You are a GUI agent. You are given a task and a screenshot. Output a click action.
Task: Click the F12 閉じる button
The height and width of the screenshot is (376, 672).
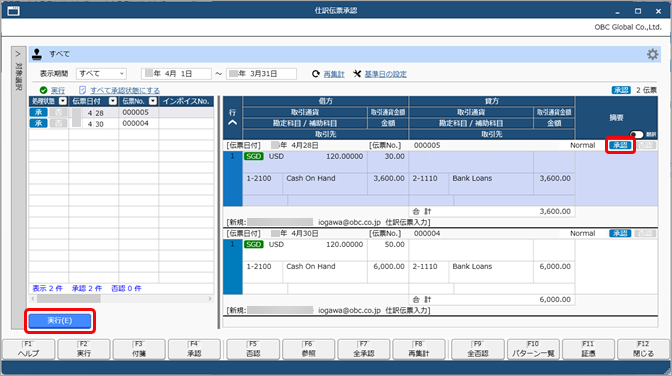643,349
